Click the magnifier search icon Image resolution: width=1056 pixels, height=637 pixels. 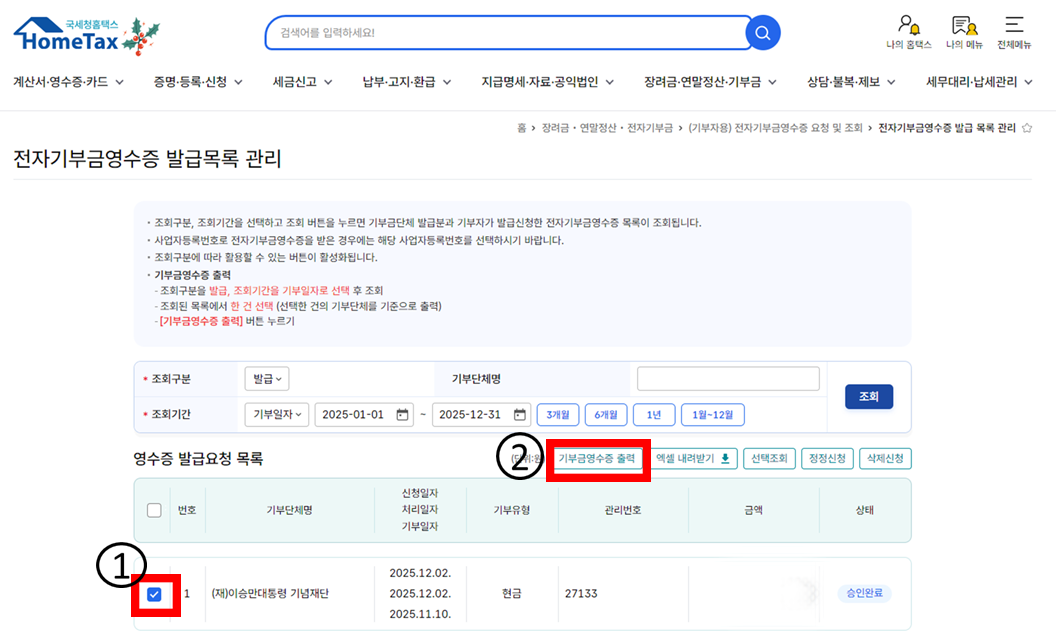click(762, 33)
